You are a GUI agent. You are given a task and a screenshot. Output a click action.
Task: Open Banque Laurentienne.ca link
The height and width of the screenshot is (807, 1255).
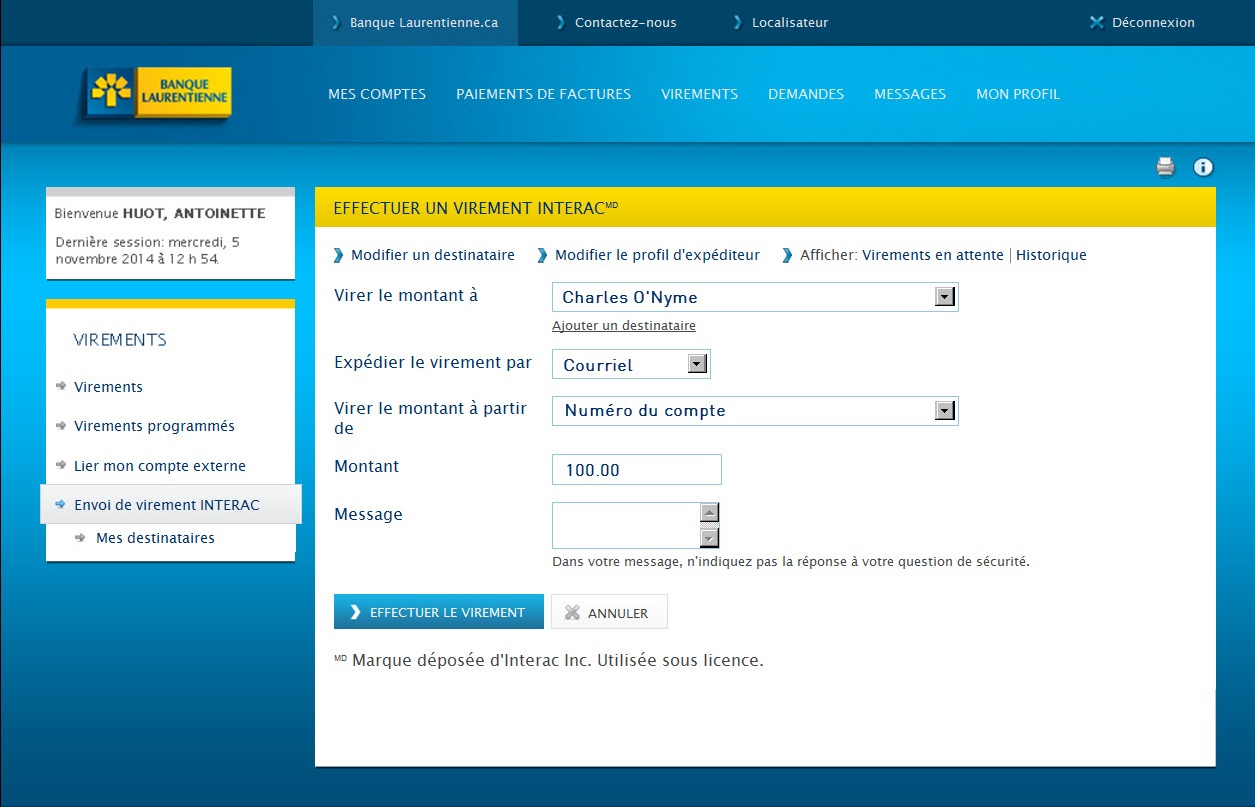[x=424, y=22]
